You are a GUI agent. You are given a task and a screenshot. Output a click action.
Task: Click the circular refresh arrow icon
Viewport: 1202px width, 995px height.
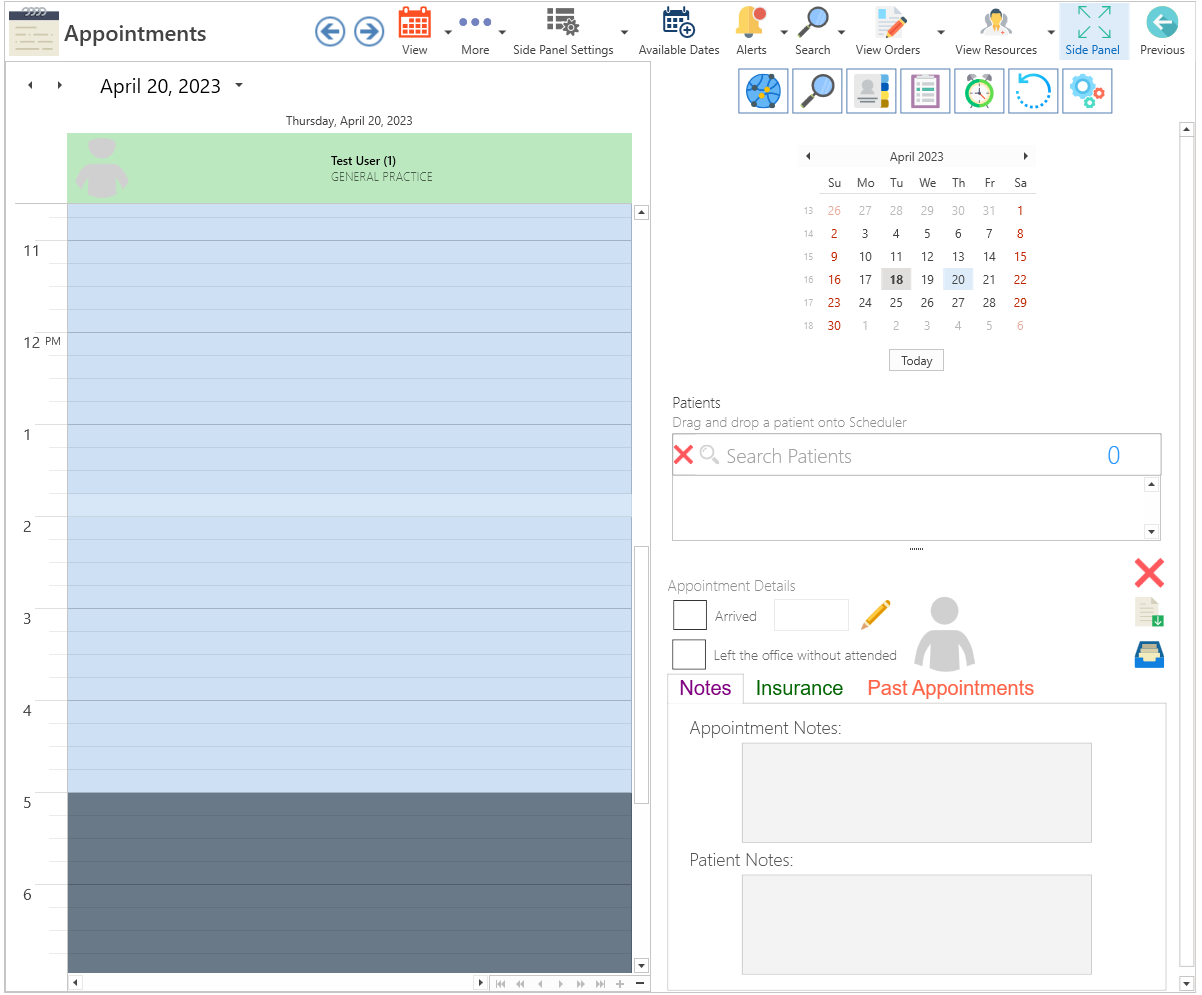point(1033,91)
